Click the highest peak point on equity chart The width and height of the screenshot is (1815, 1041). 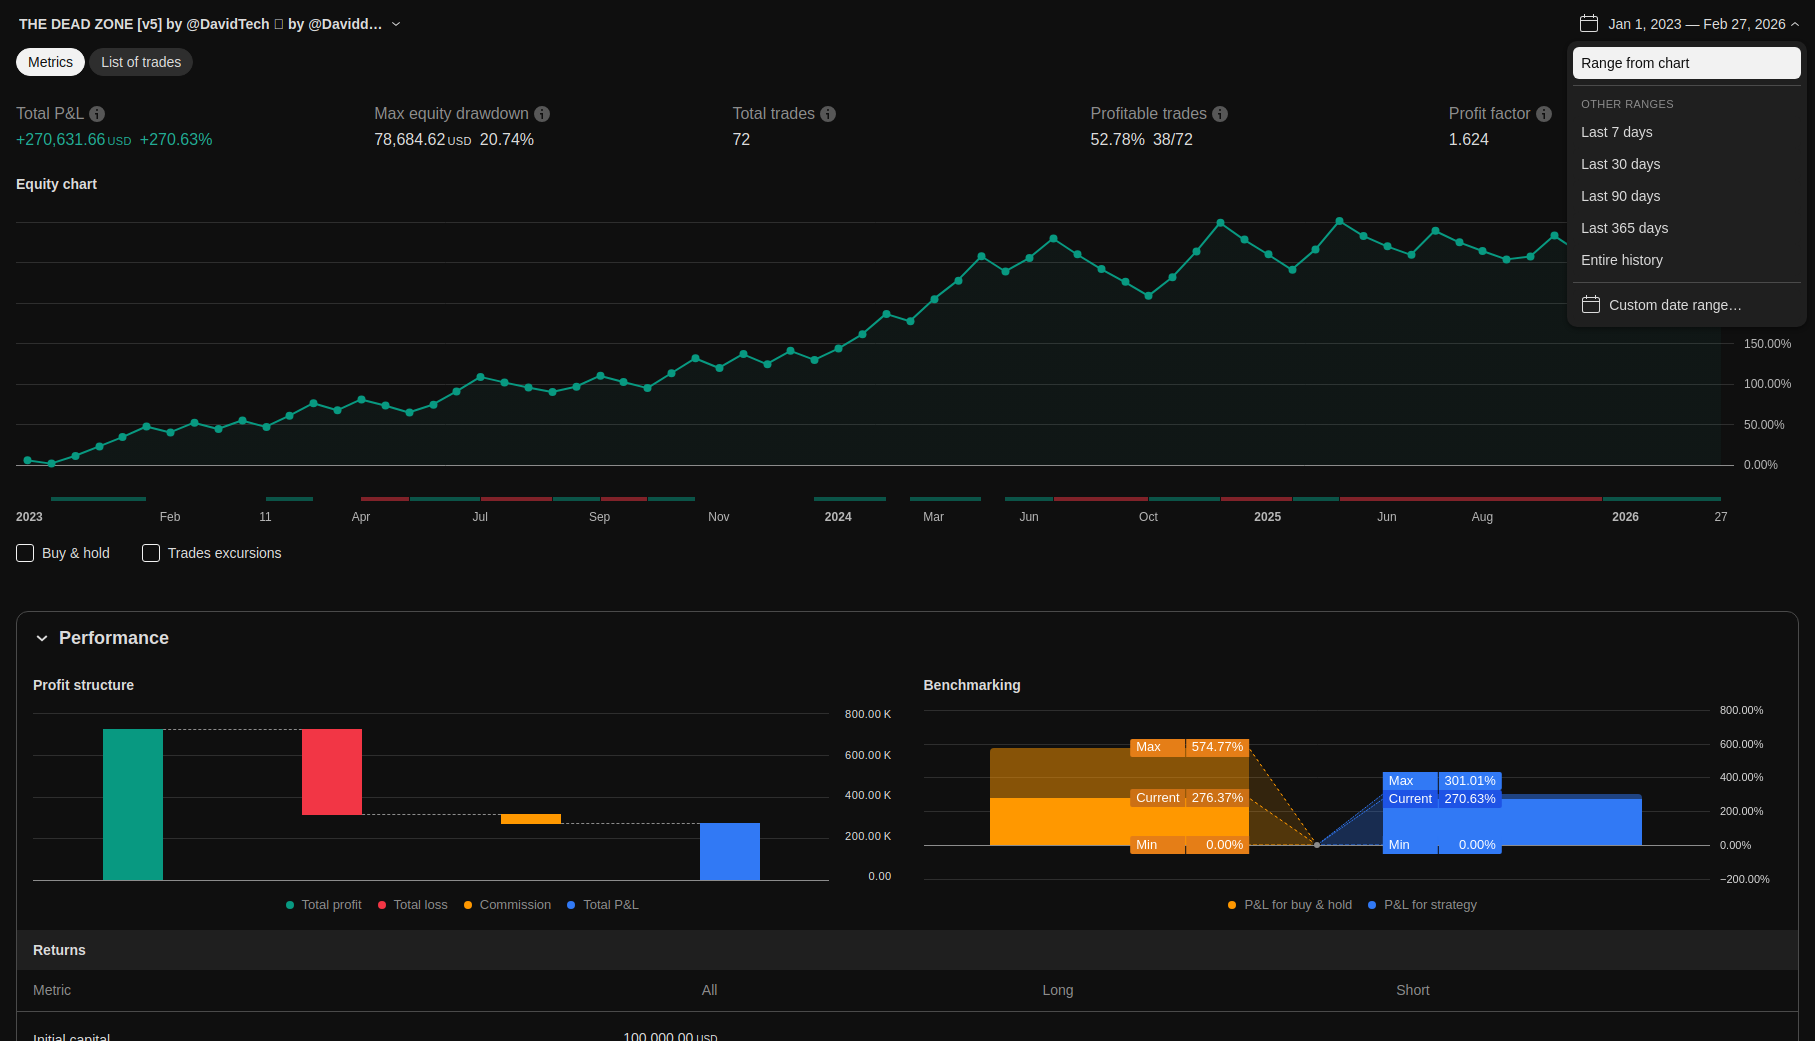coord(1339,220)
